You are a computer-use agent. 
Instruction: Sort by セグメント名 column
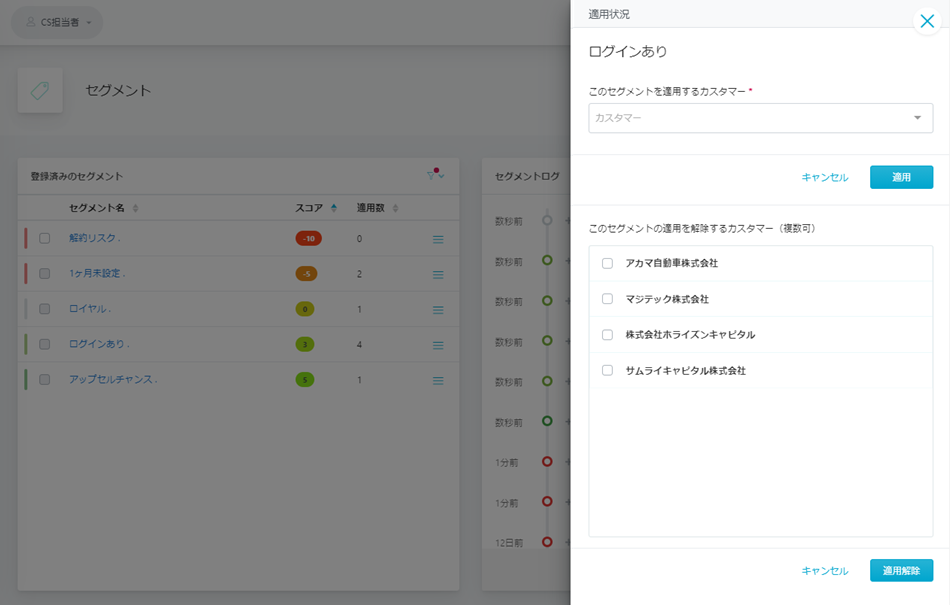click(104, 208)
